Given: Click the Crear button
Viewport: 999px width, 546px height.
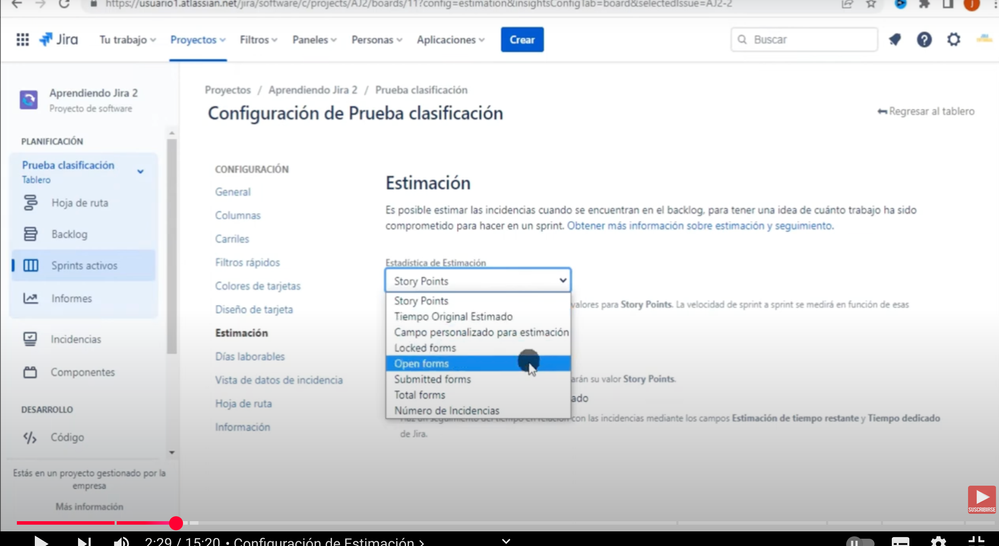Looking at the screenshot, I should [x=522, y=40].
